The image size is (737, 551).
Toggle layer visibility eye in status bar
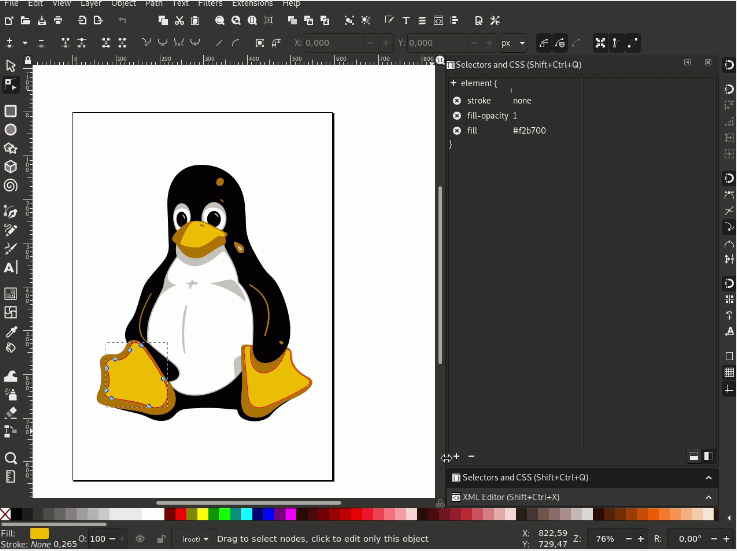(x=140, y=539)
